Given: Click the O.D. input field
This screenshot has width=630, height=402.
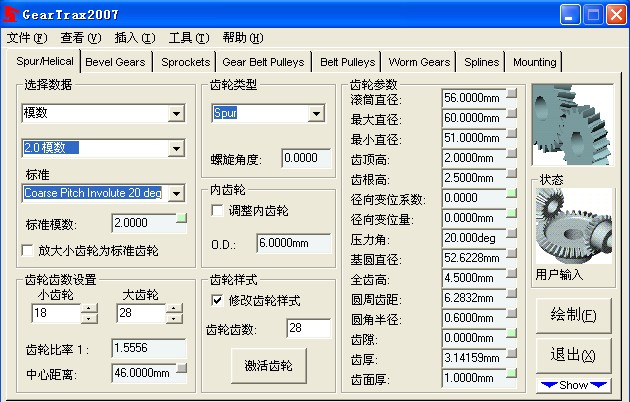Looking at the screenshot, I should [x=294, y=243].
